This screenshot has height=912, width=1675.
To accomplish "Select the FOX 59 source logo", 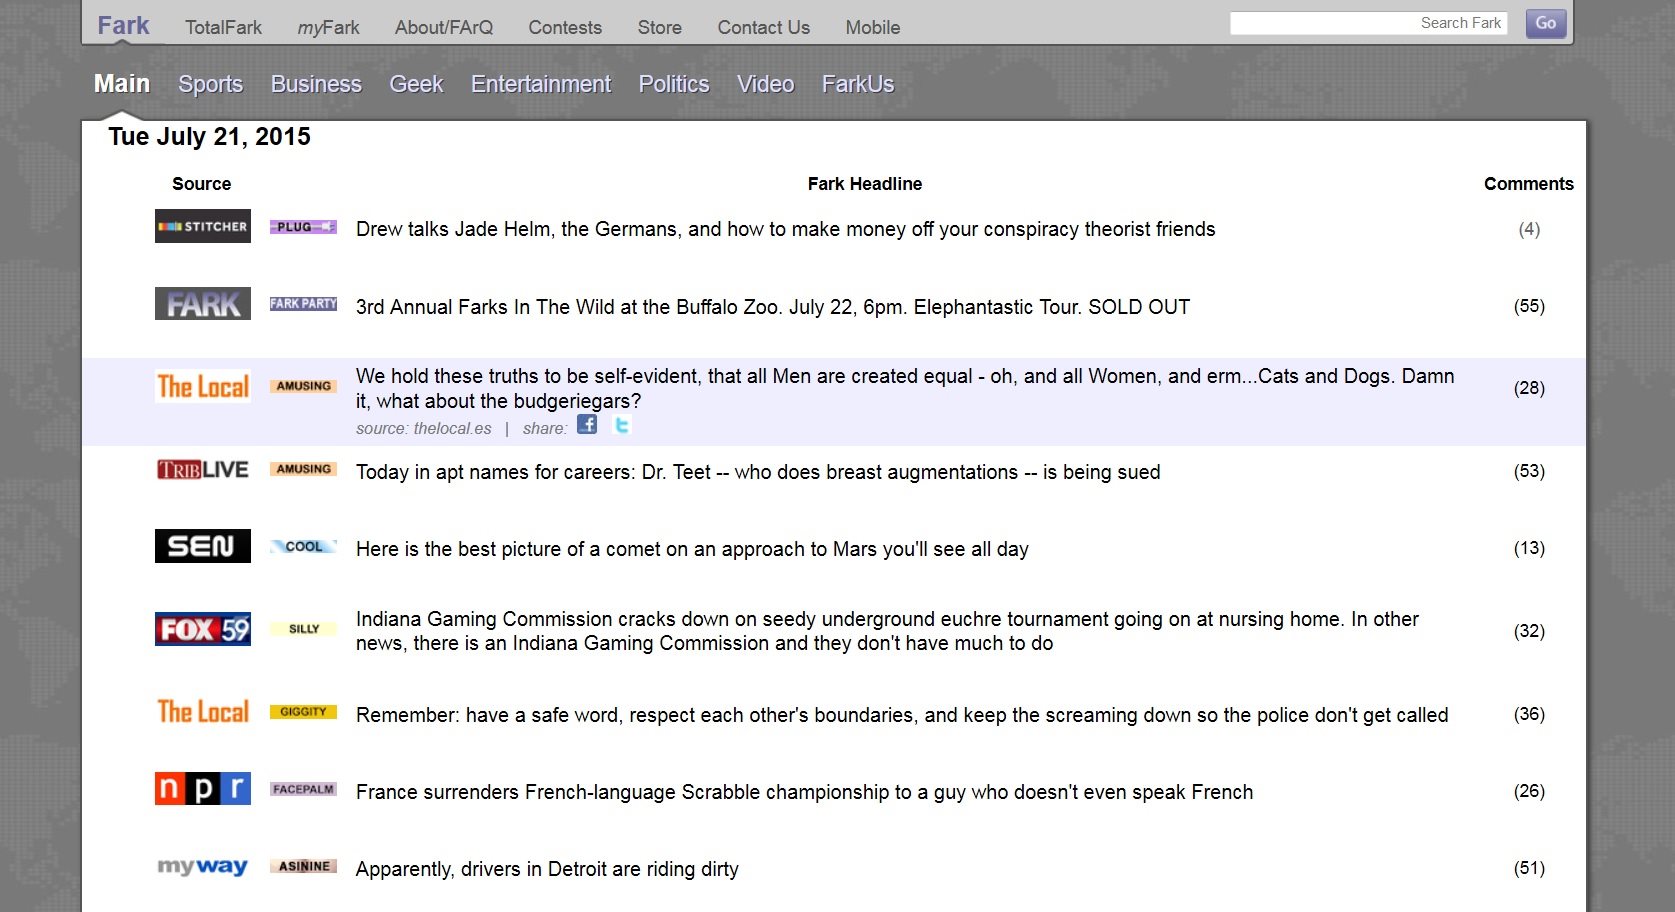I will click(x=202, y=630).
